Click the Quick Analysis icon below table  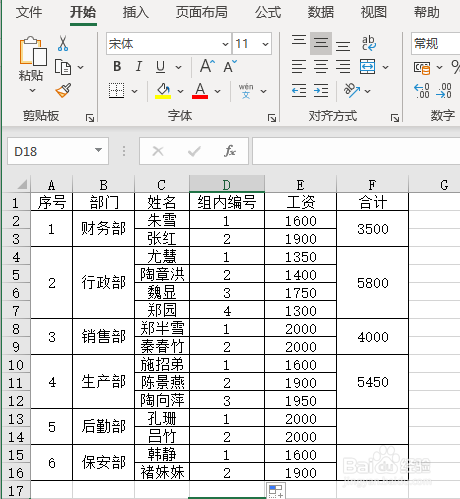pyautogui.click(x=276, y=490)
